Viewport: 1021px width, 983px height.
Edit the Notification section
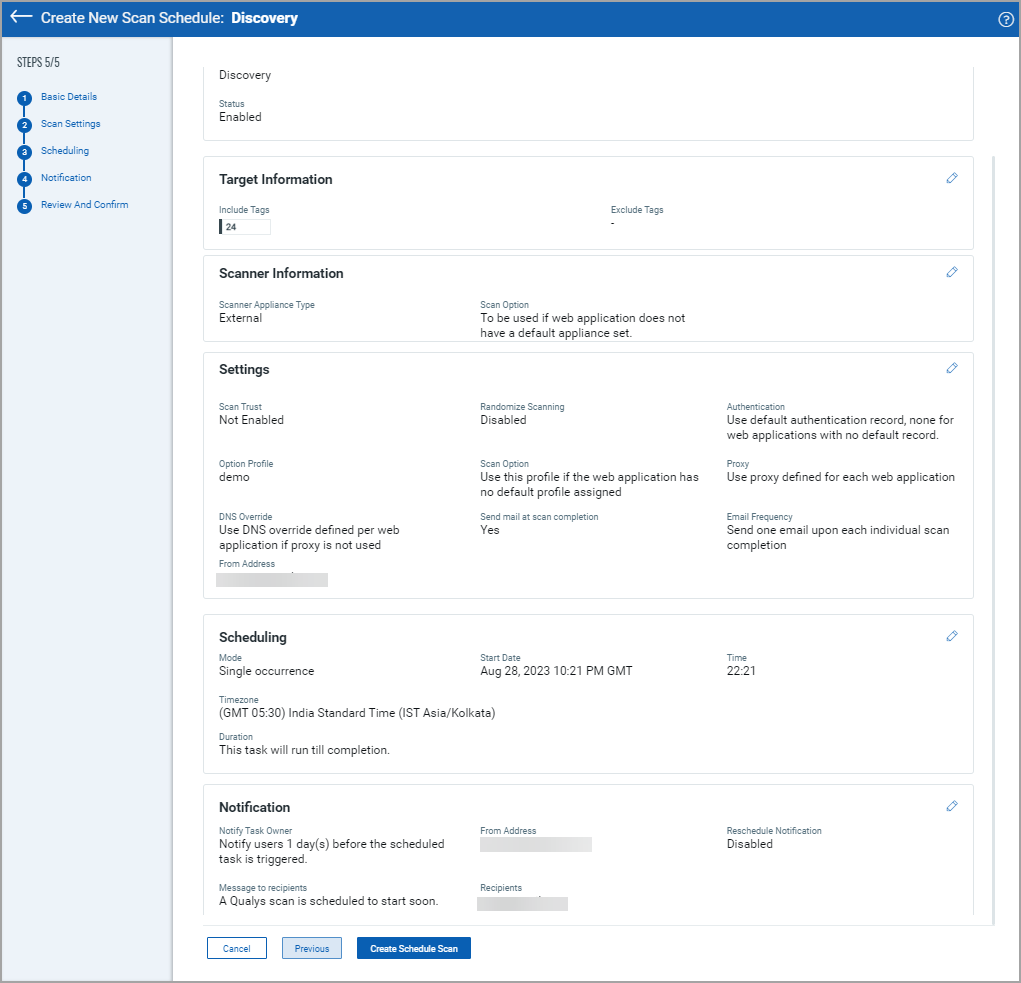point(951,806)
